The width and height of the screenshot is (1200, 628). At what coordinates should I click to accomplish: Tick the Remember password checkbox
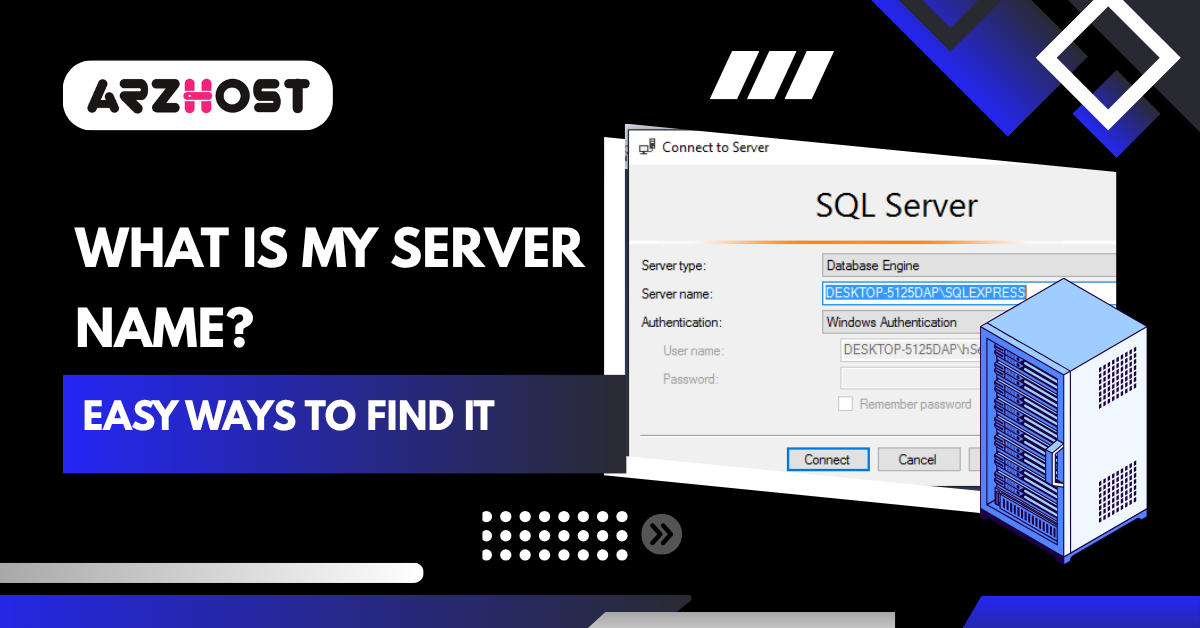tap(845, 404)
